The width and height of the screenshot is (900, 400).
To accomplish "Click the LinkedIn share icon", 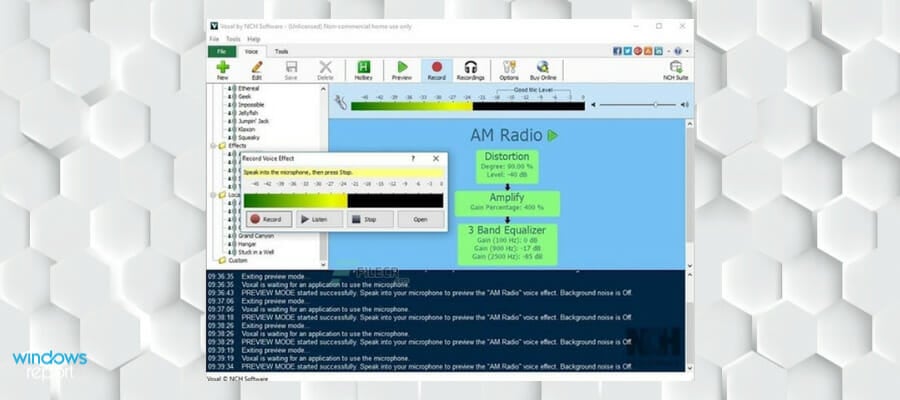I will (658, 51).
